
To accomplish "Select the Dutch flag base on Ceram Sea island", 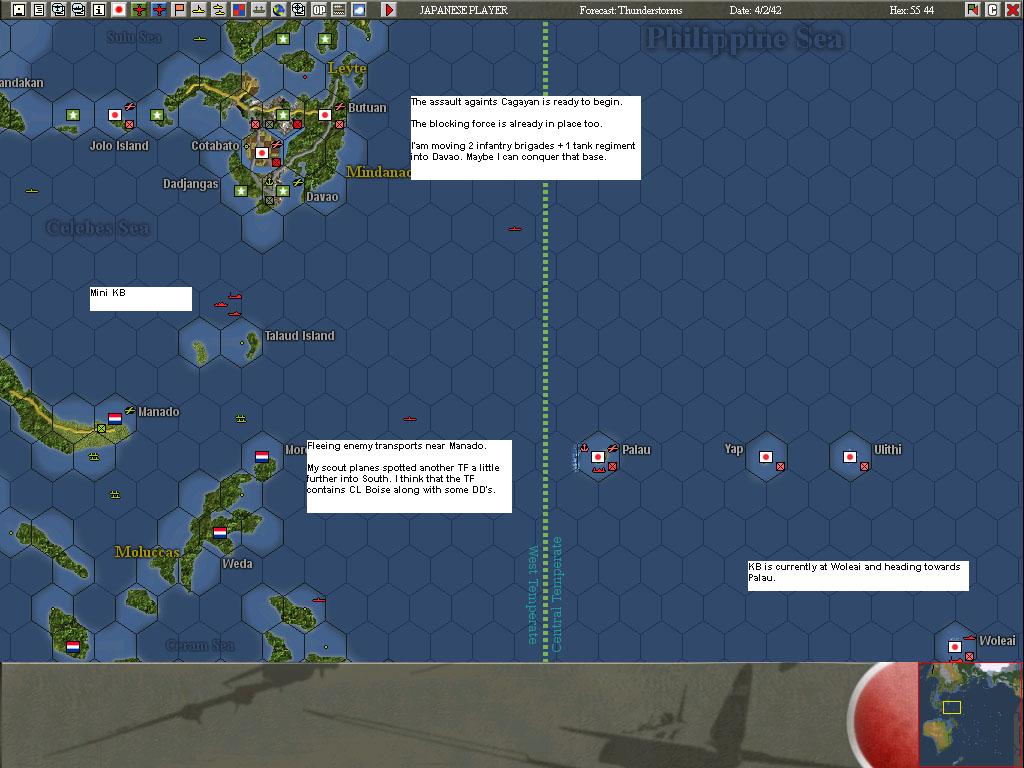I will (x=73, y=647).
